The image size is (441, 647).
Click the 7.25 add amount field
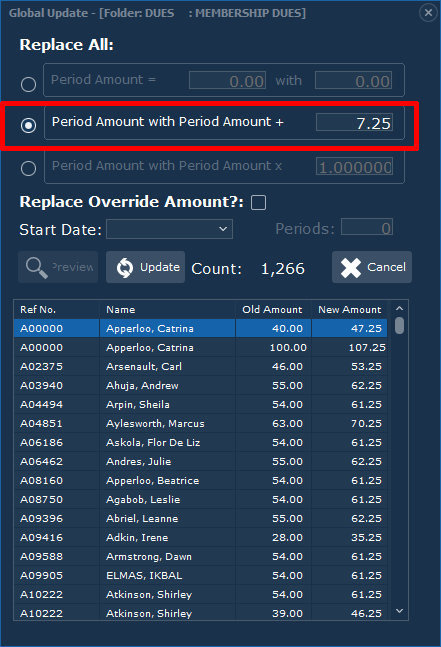coord(354,123)
